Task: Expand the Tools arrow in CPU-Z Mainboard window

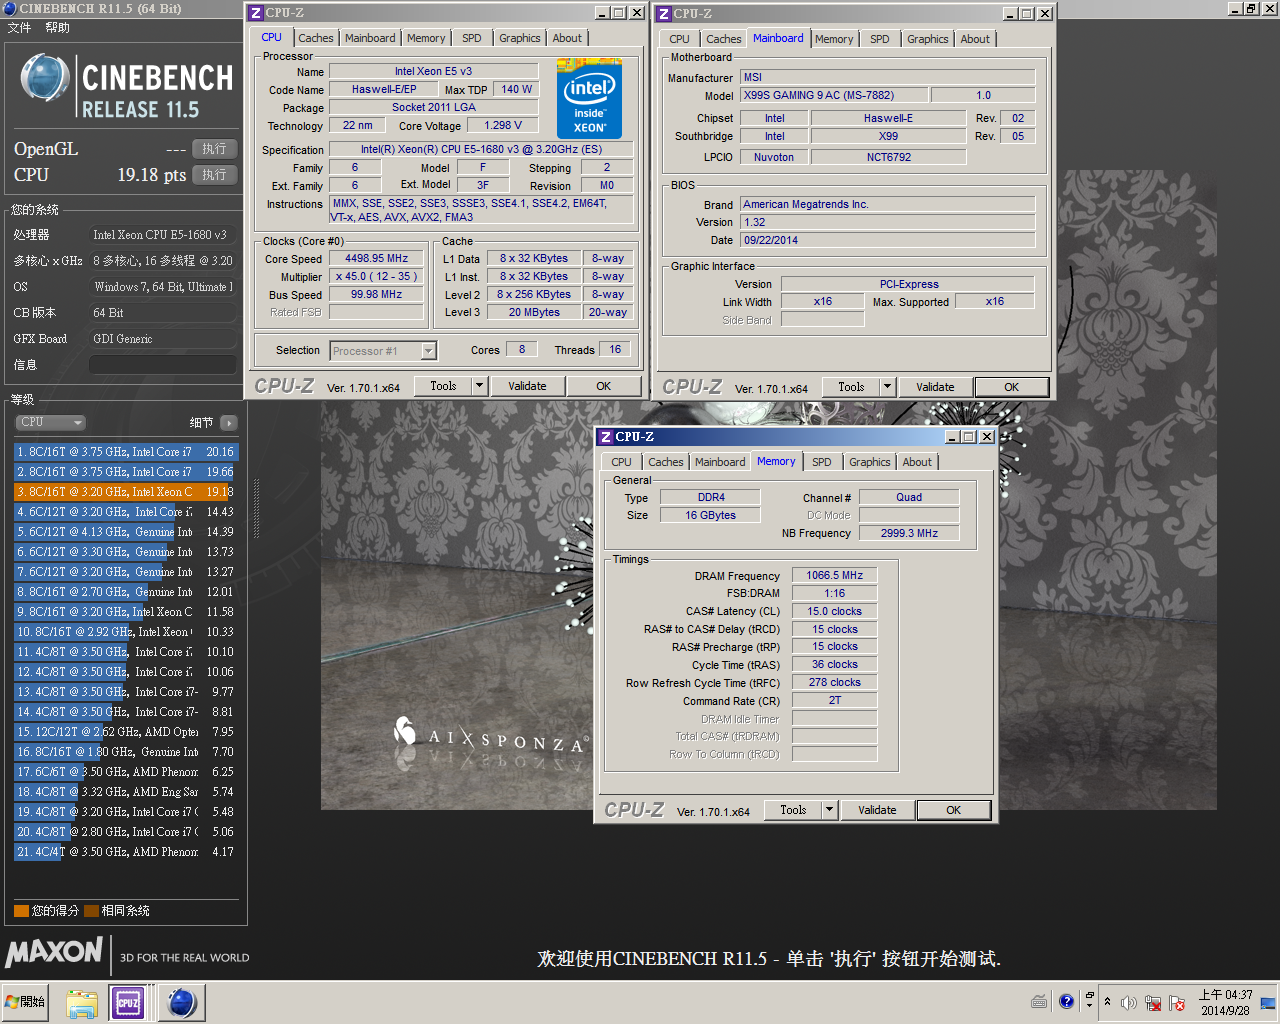Action: pyautogui.click(x=887, y=387)
